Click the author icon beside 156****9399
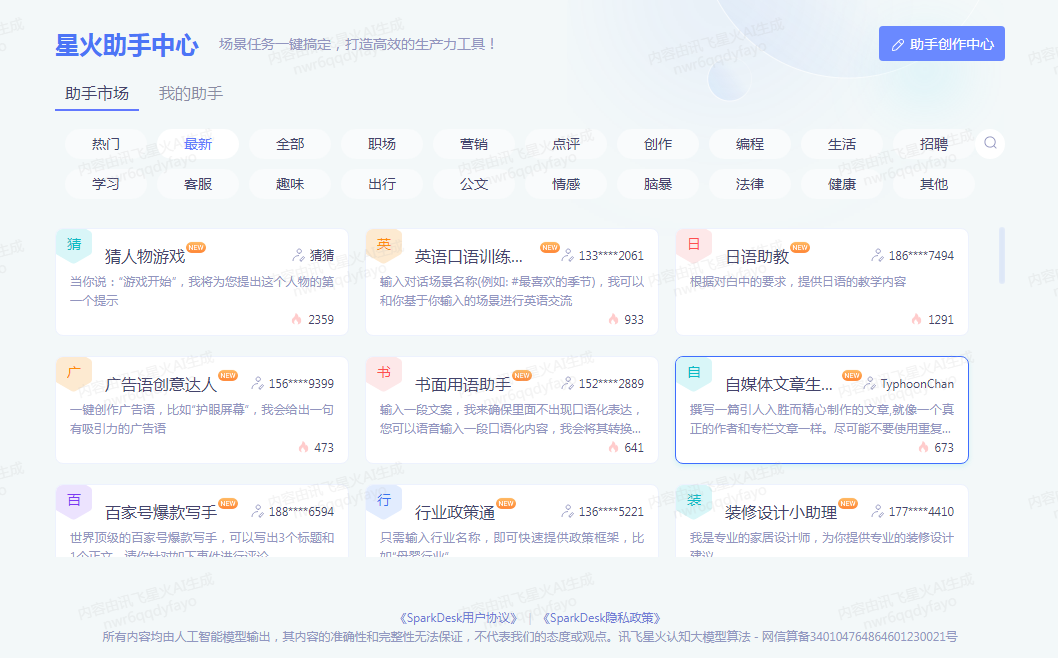This screenshot has width=1058, height=658. pos(257,383)
